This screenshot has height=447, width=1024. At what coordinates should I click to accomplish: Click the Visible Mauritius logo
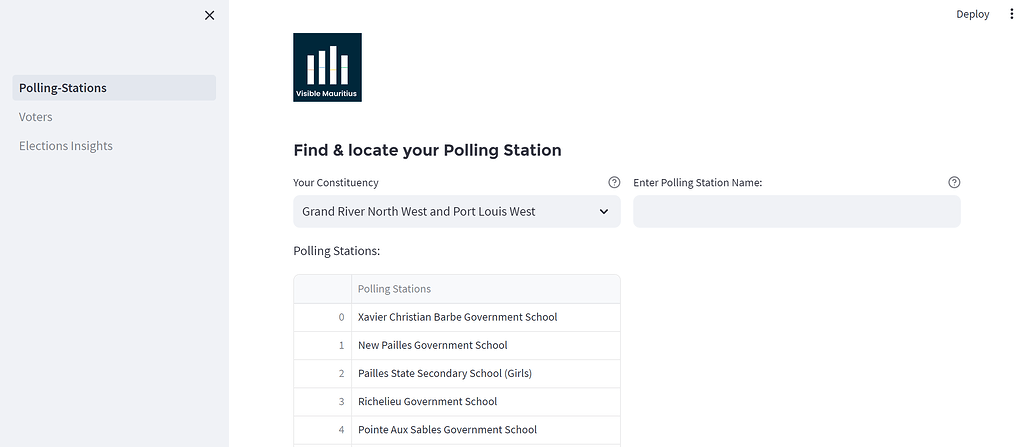point(327,67)
